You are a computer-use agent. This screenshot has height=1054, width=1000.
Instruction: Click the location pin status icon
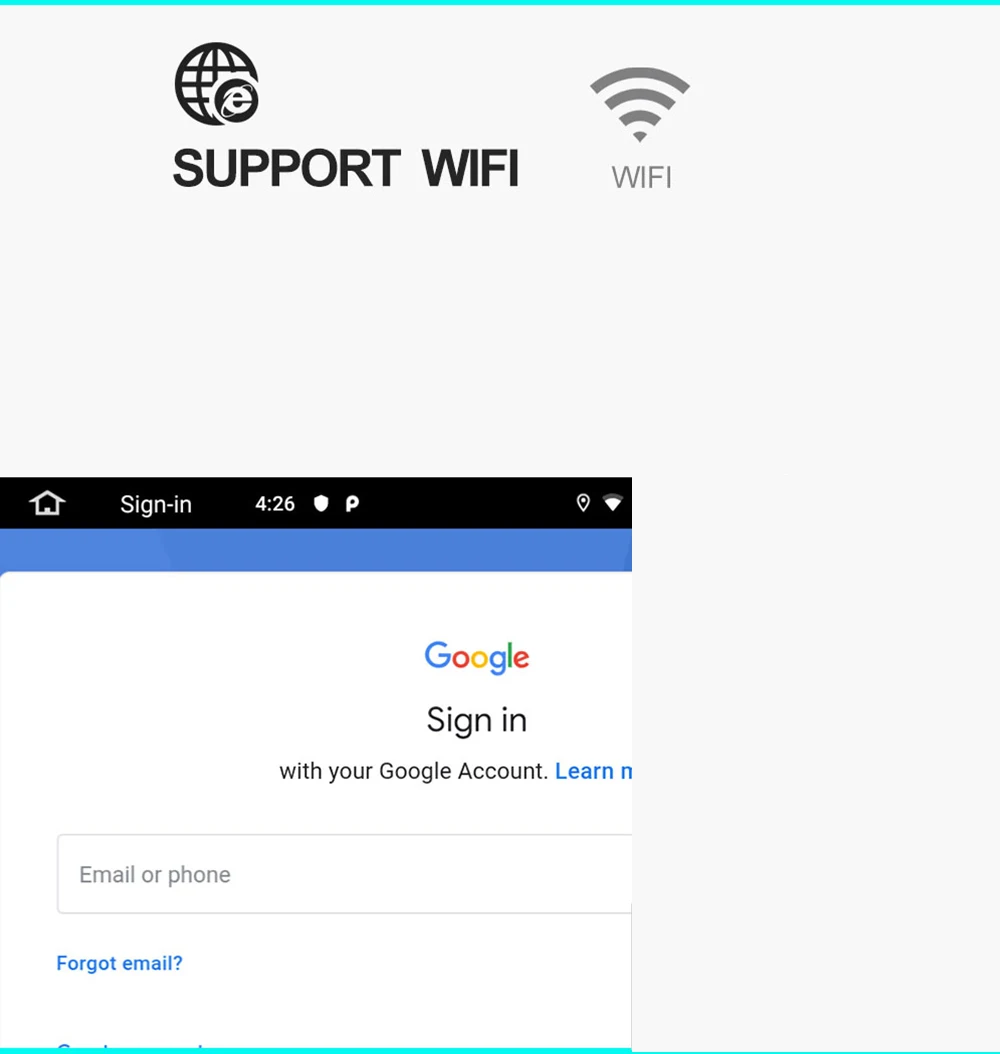pos(583,503)
